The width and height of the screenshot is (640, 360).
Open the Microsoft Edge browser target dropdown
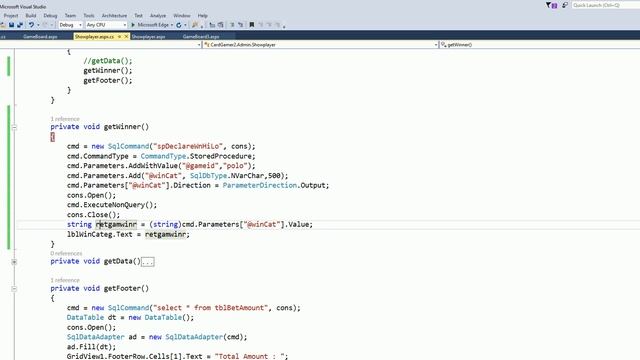pos(172,25)
